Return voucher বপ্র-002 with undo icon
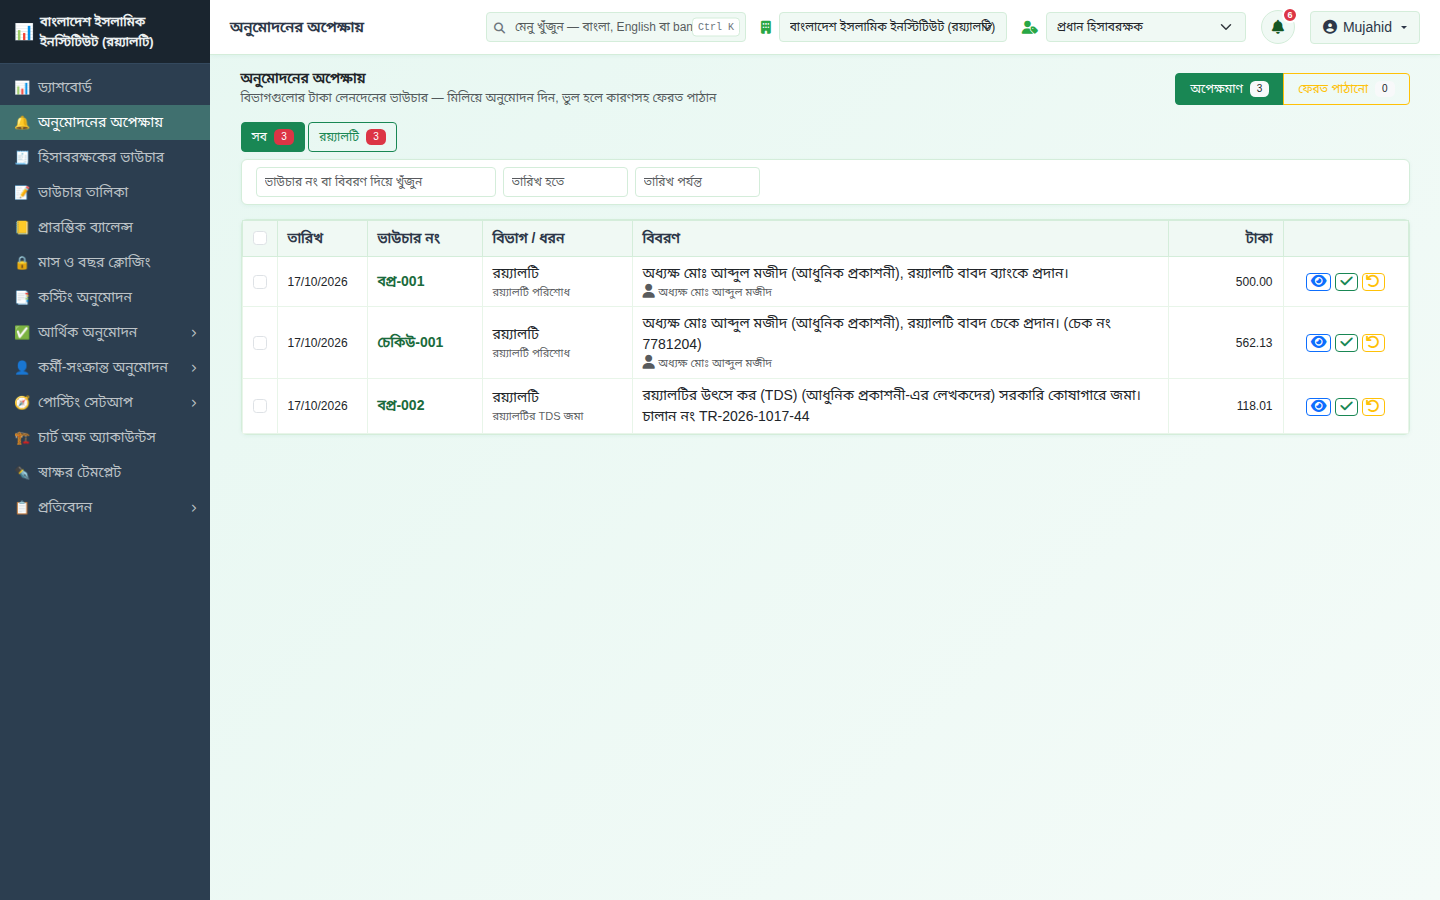This screenshot has width=1440, height=900. tap(1373, 406)
